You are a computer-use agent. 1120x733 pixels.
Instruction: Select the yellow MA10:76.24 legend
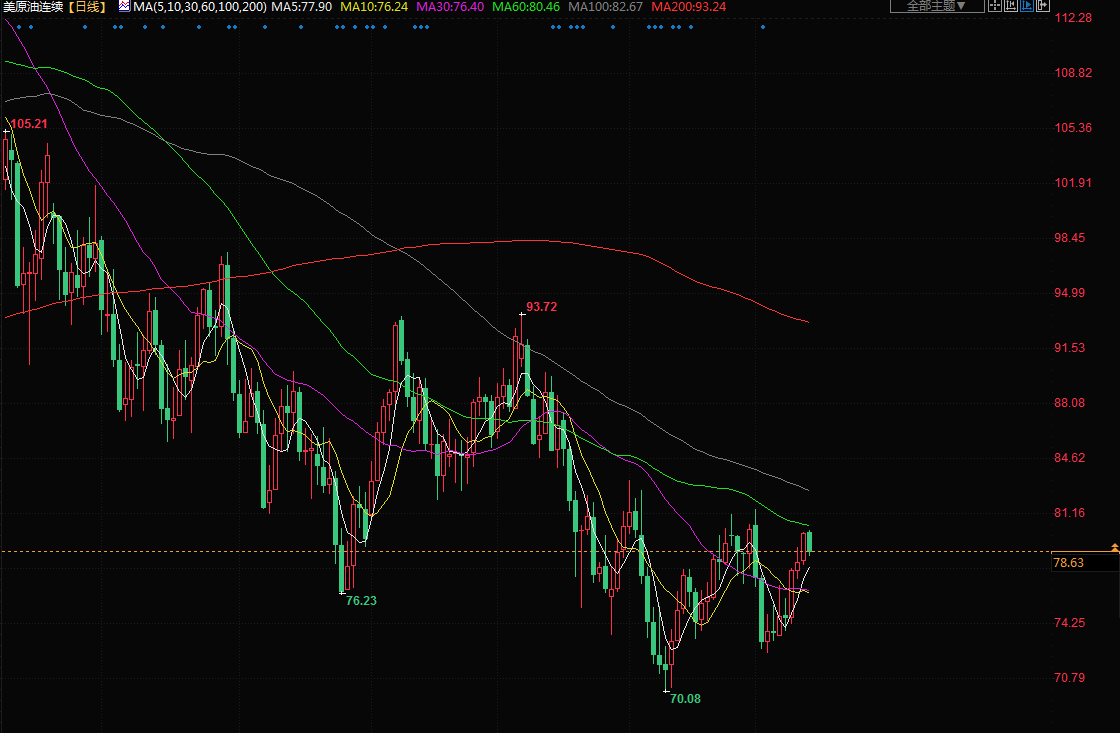click(x=373, y=7)
